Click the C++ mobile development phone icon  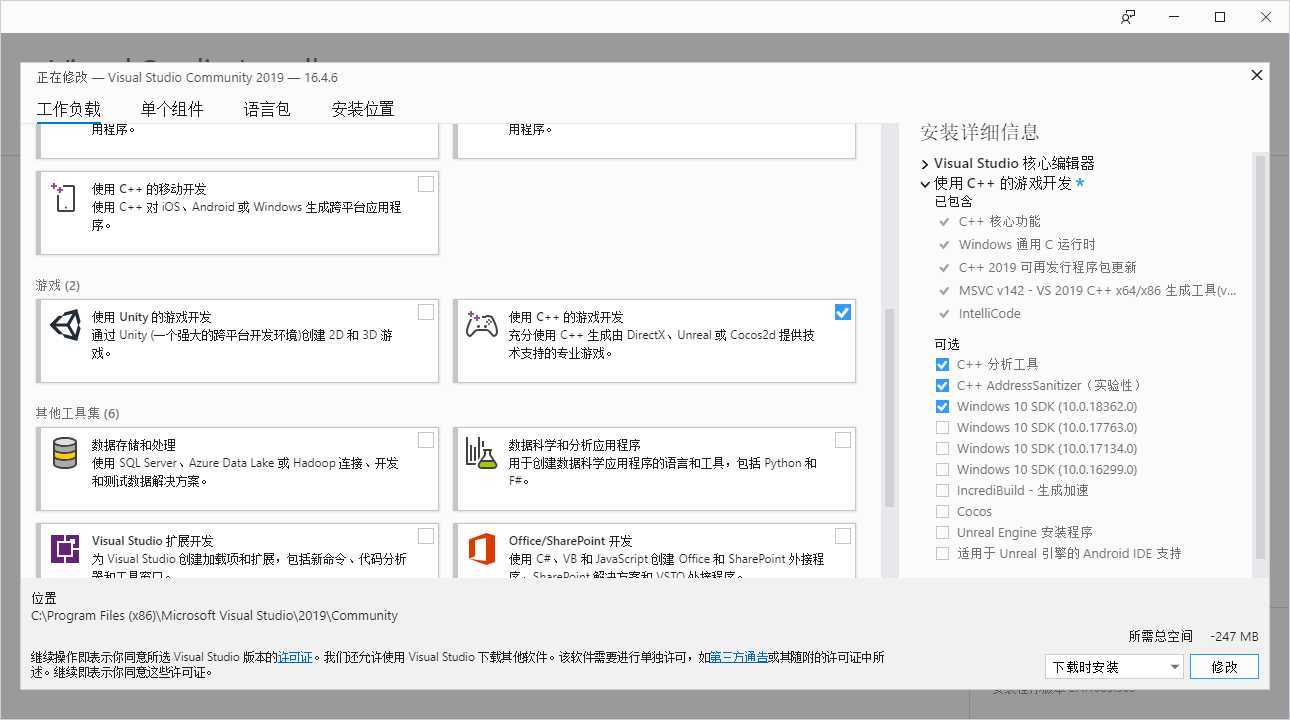pyautogui.click(x=64, y=197)
